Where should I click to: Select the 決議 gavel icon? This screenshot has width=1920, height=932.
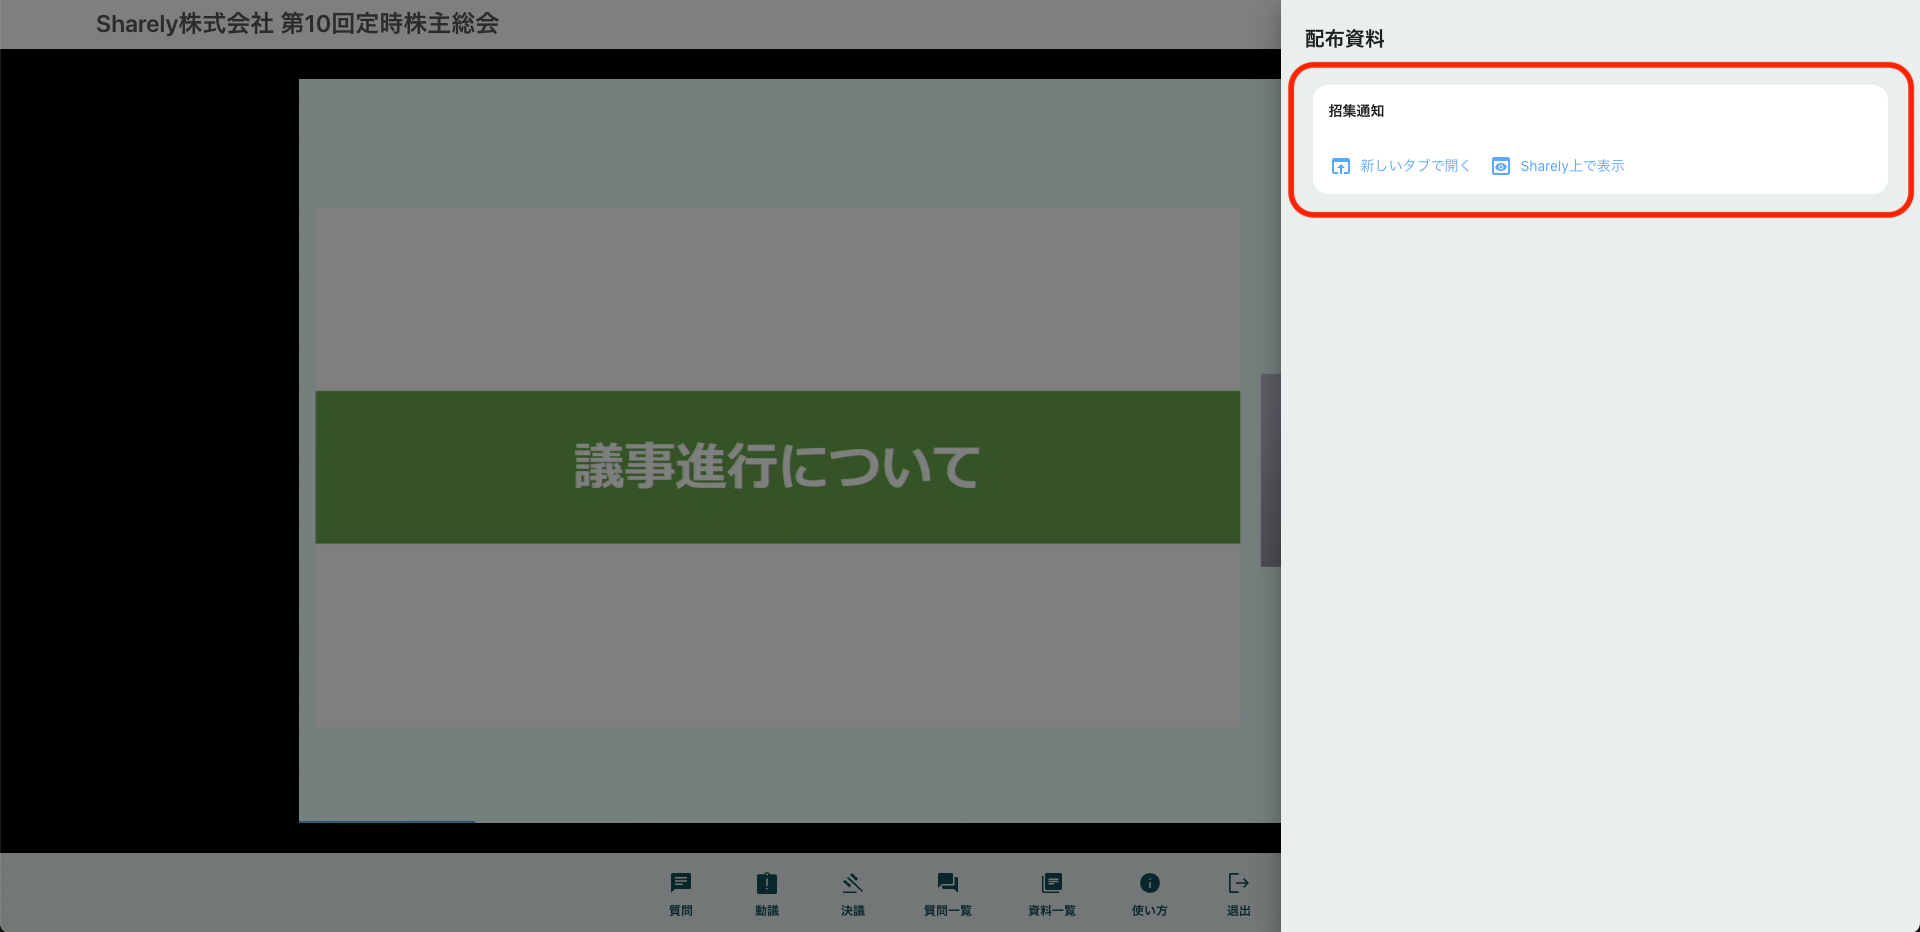852,883
